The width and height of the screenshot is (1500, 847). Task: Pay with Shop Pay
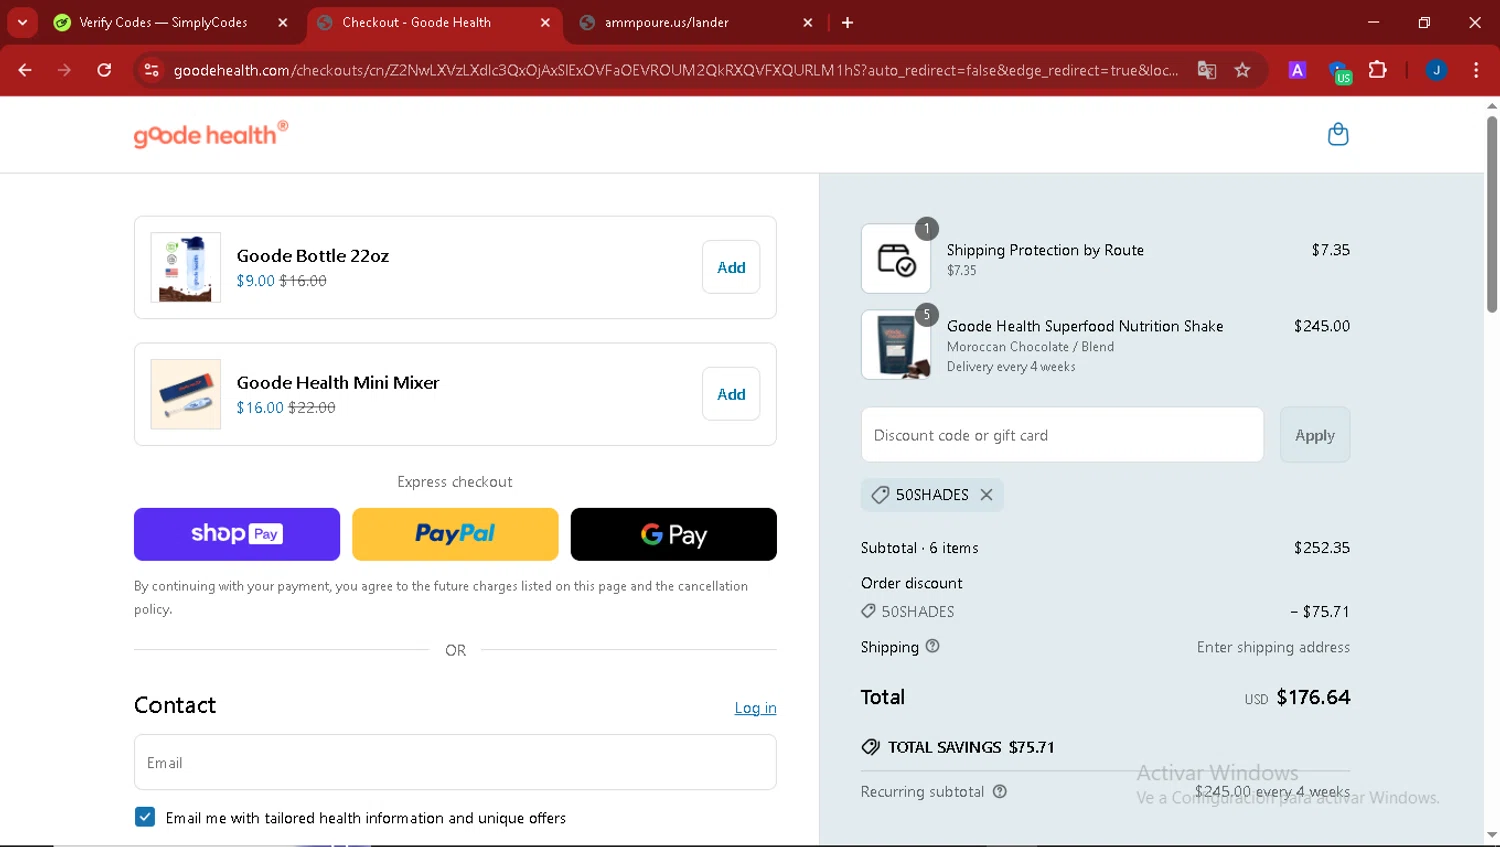point(237,534)
